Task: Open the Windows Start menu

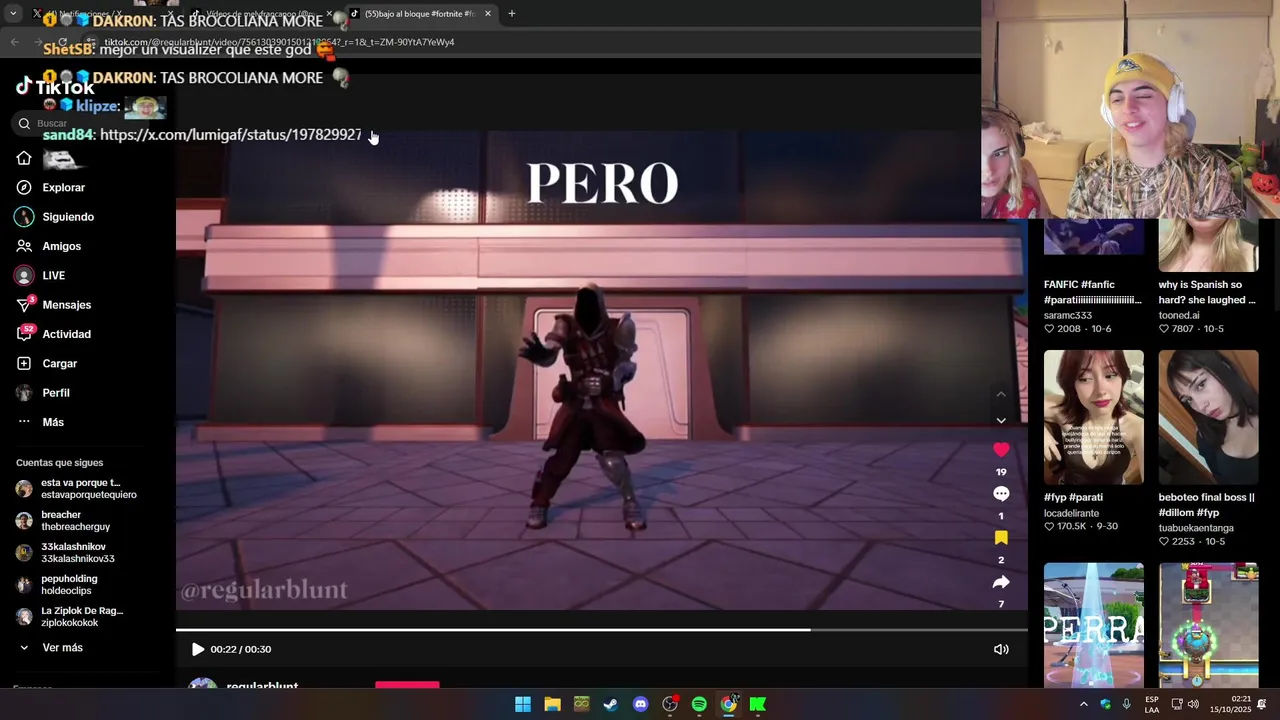Action: [523, 705]
